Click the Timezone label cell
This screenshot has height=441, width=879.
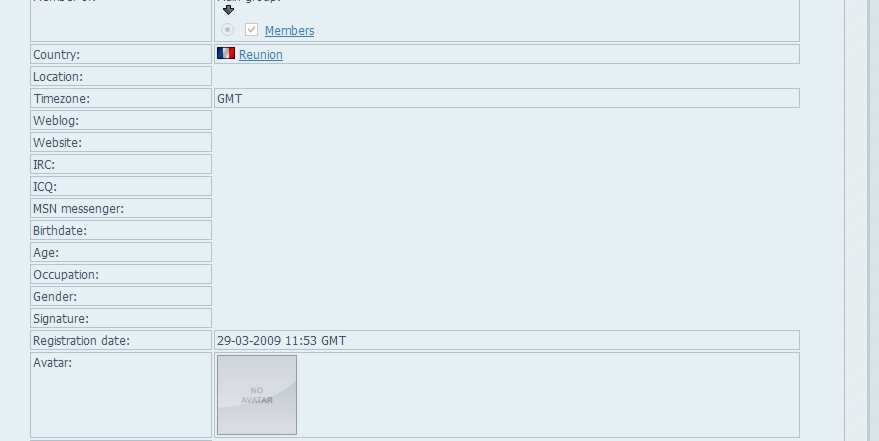pyautogui.click(x=121, y=98)
